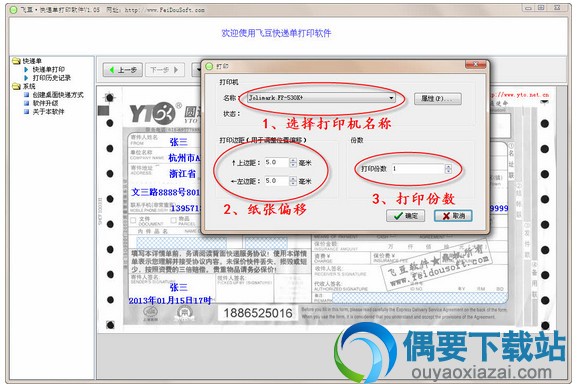Open the 系统 folder icon in the tree
The height and width of the screenshot is (384, 577).
16,86
